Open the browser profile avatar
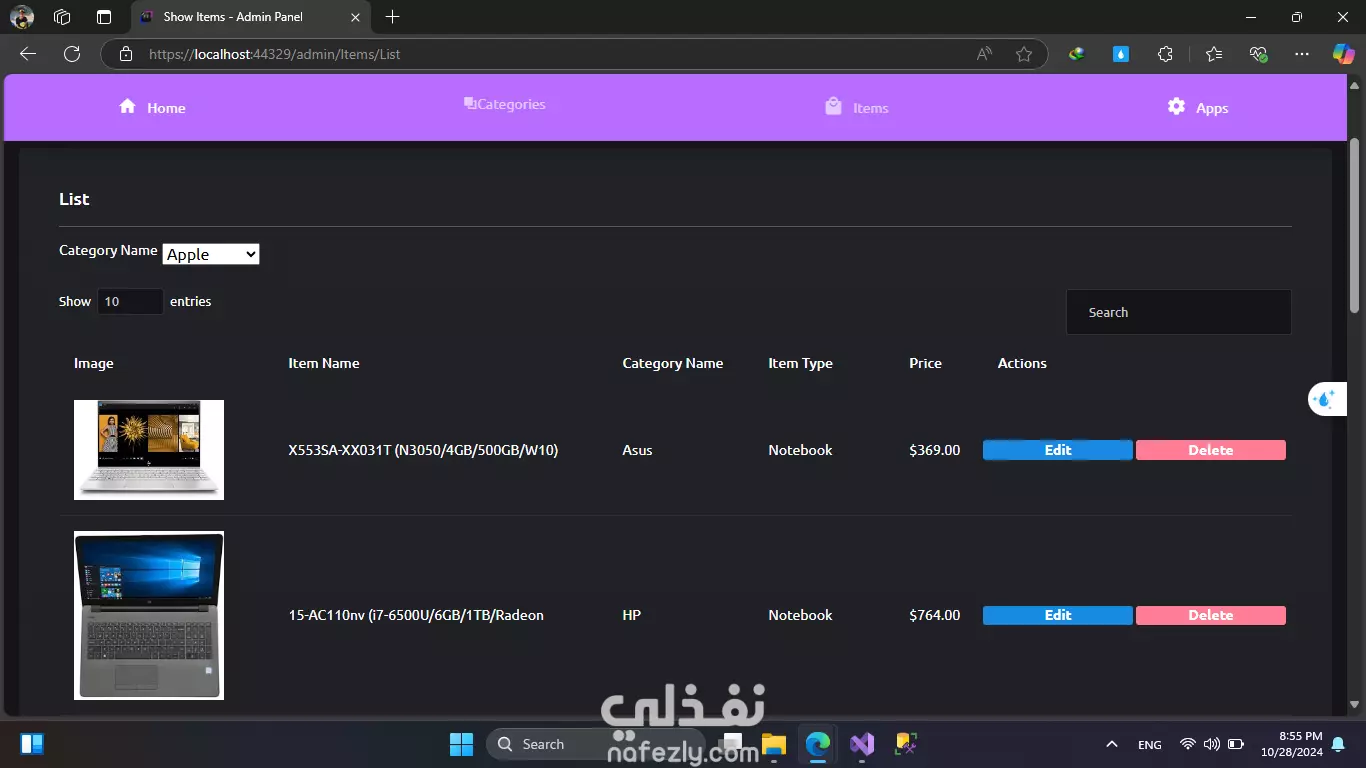The width and height of the screenshot is (1366, 768). (21, 17)
